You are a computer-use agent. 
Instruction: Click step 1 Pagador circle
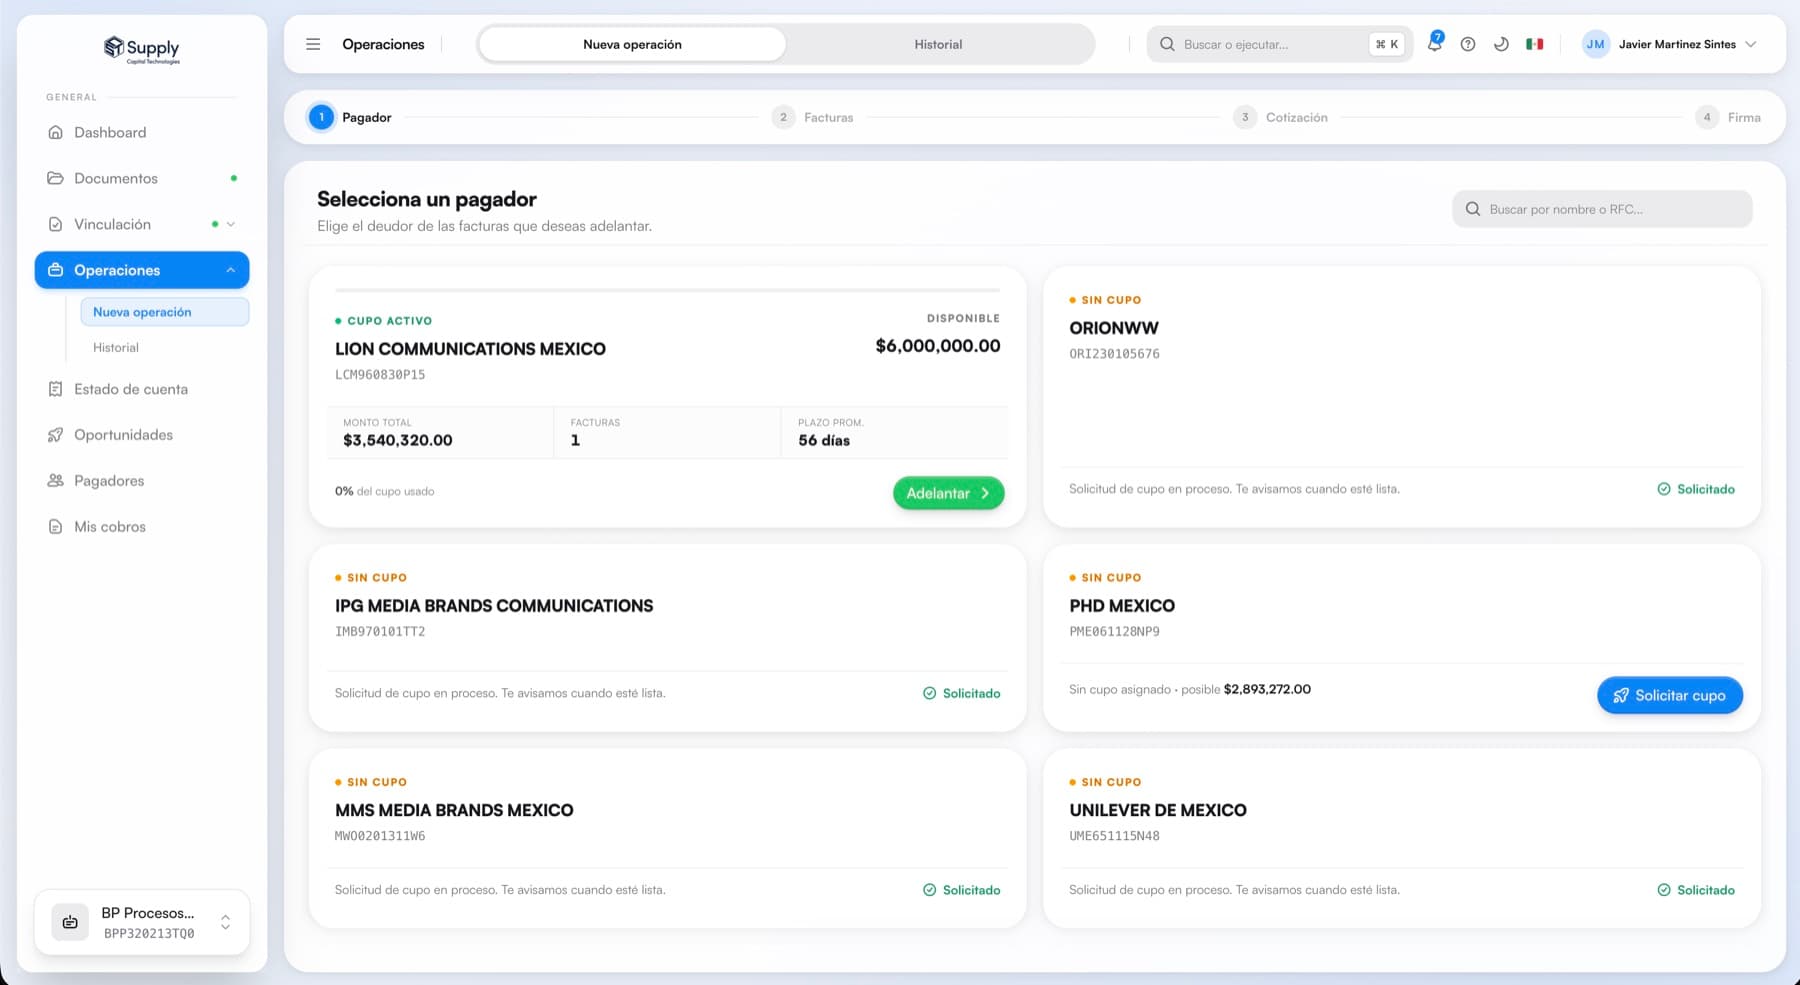(x=321, y=117)
